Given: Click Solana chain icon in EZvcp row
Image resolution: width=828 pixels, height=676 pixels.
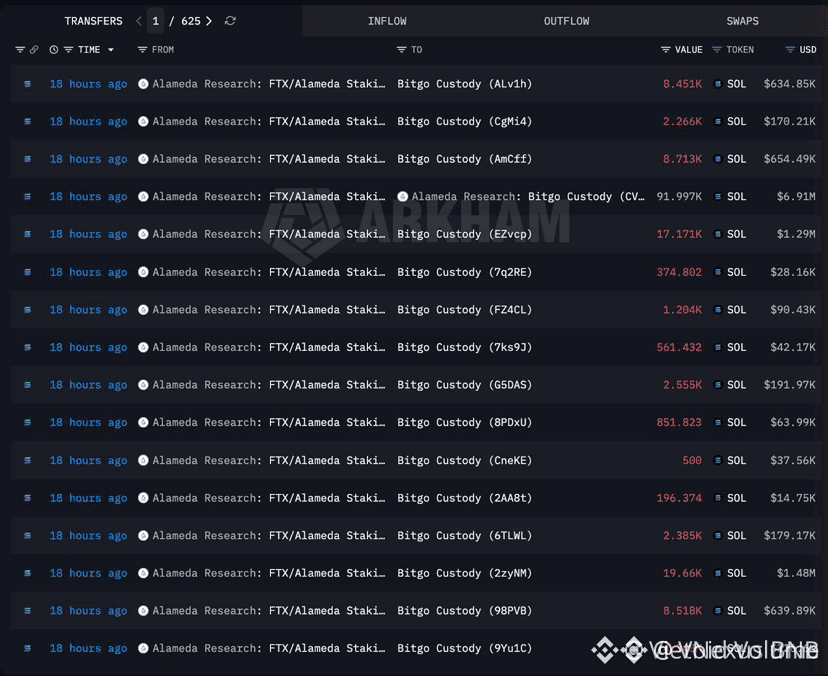Looking at the screenshot, I should (x=27, y=234).
